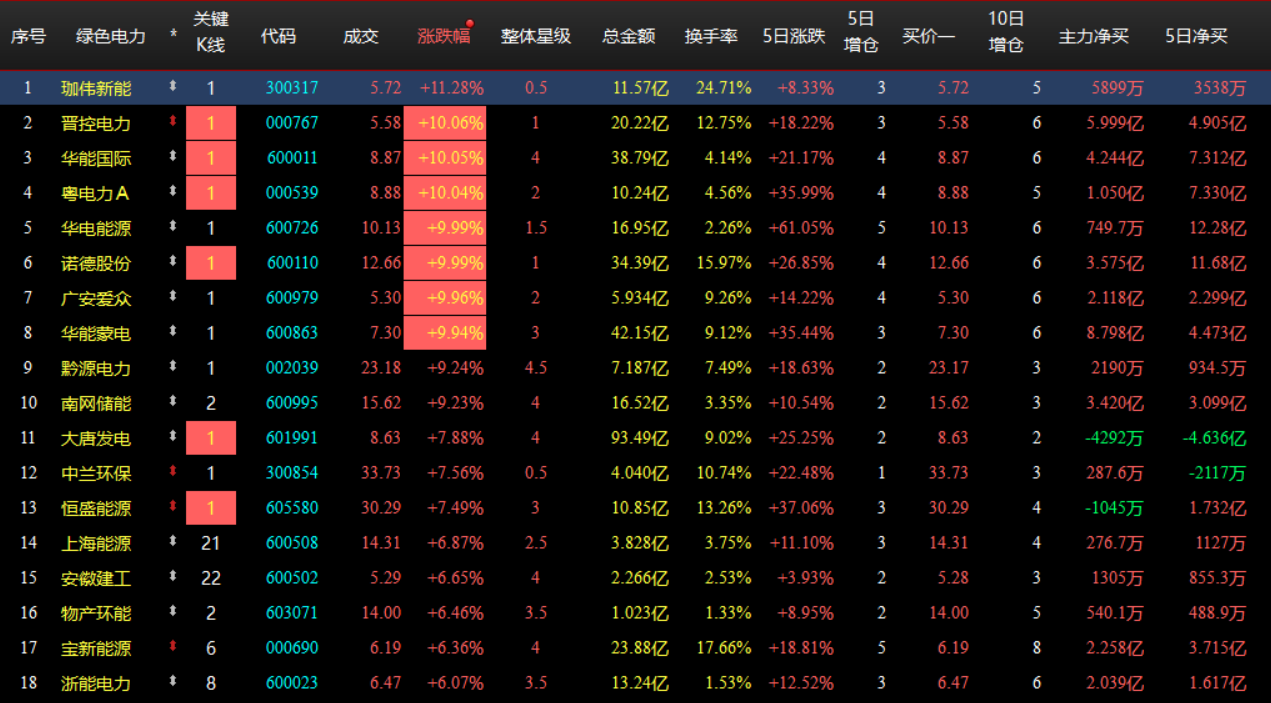Select stock name 晋控电力
Screen dimensions: 1271x703
point(96,123)
